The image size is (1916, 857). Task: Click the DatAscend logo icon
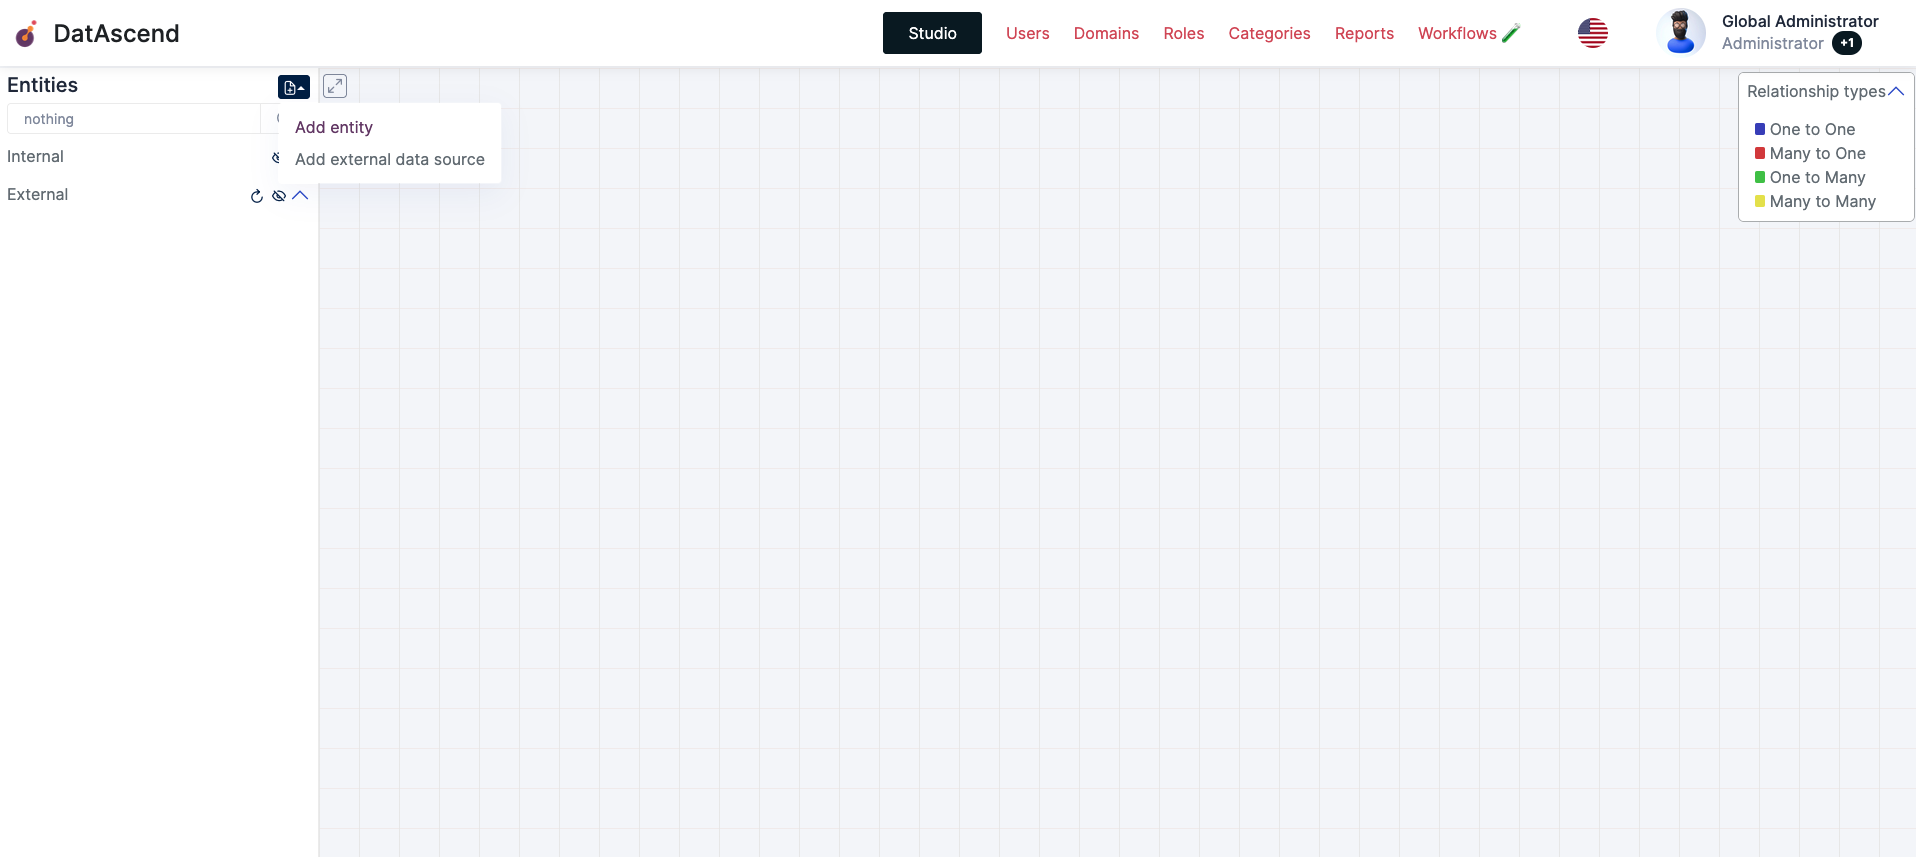(x=26, y=34)
